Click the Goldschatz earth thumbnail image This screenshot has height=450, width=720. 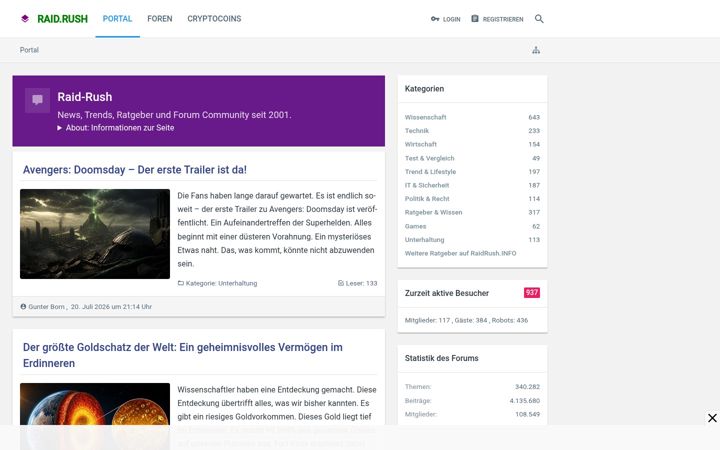[95, 404]
